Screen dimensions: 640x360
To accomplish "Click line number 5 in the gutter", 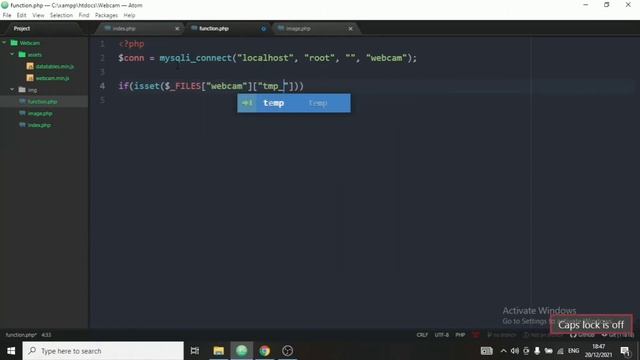I will point(102,100).
